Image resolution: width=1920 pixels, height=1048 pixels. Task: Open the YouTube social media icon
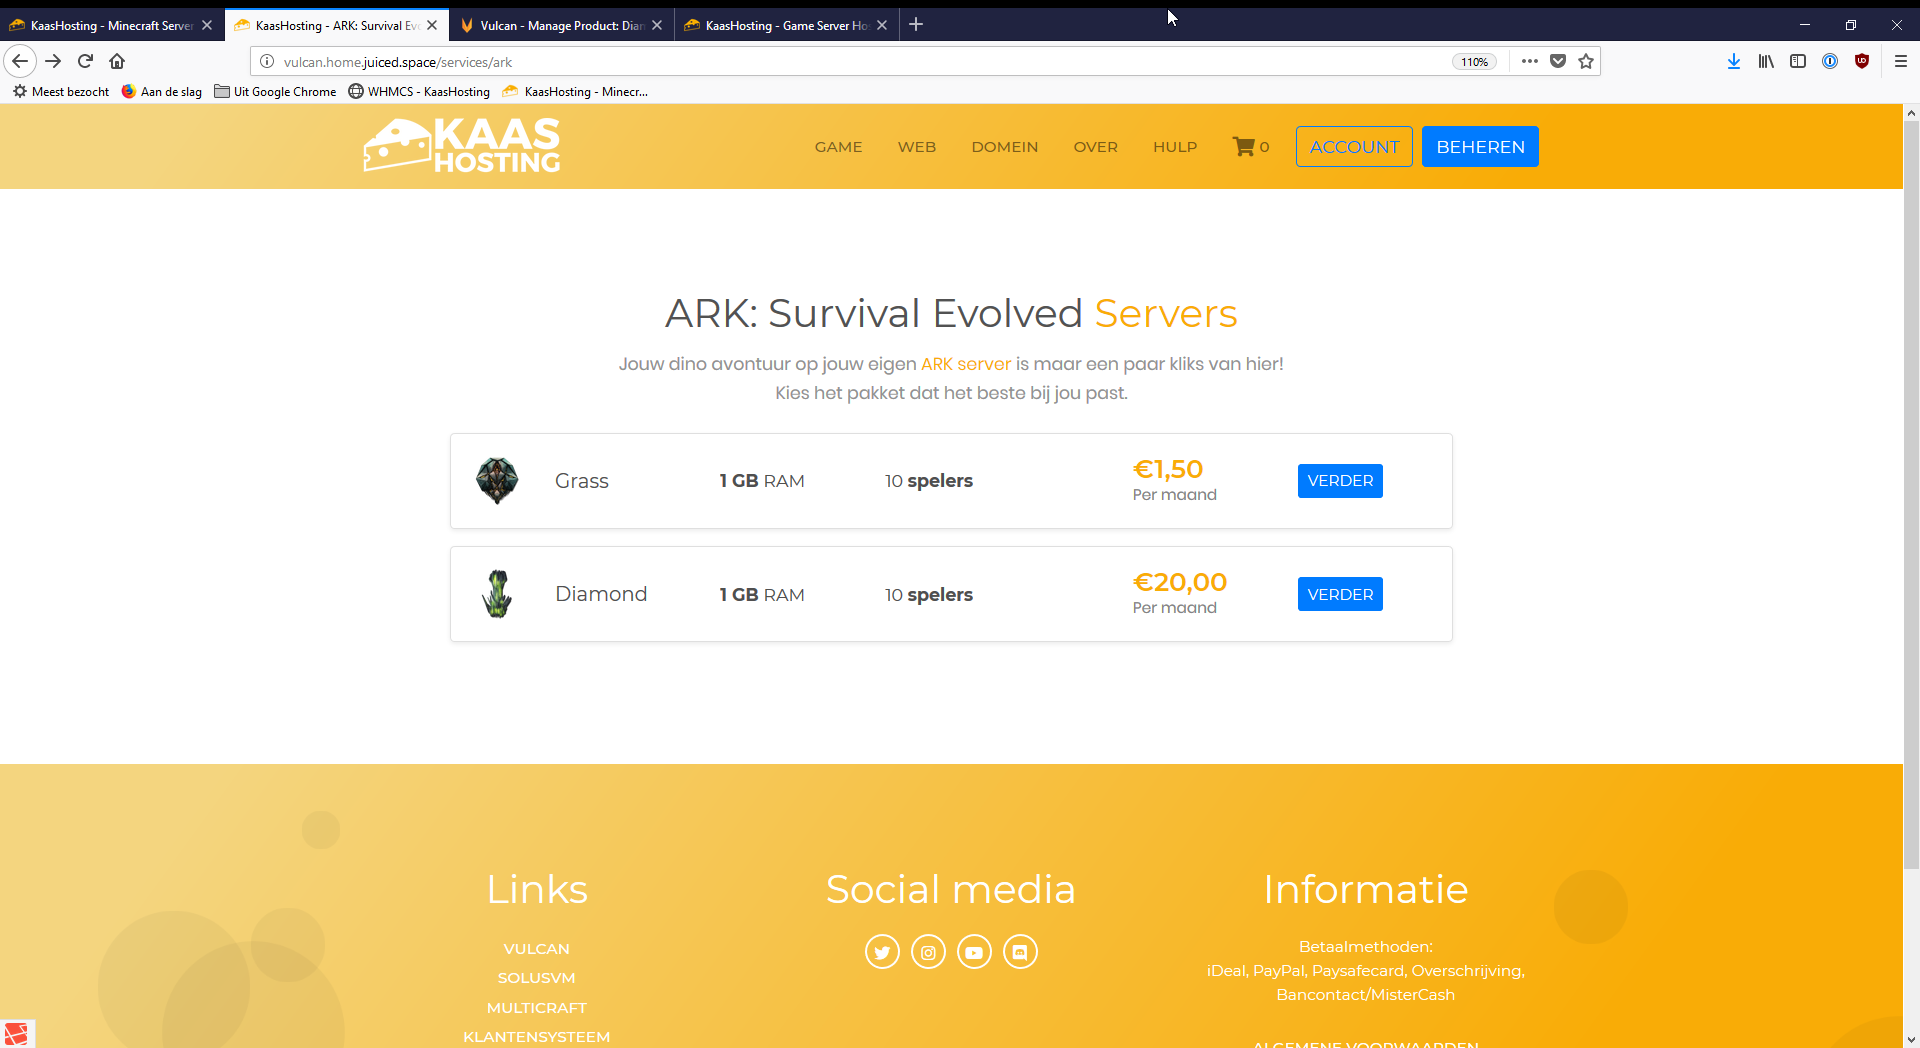tap(974, 952)
